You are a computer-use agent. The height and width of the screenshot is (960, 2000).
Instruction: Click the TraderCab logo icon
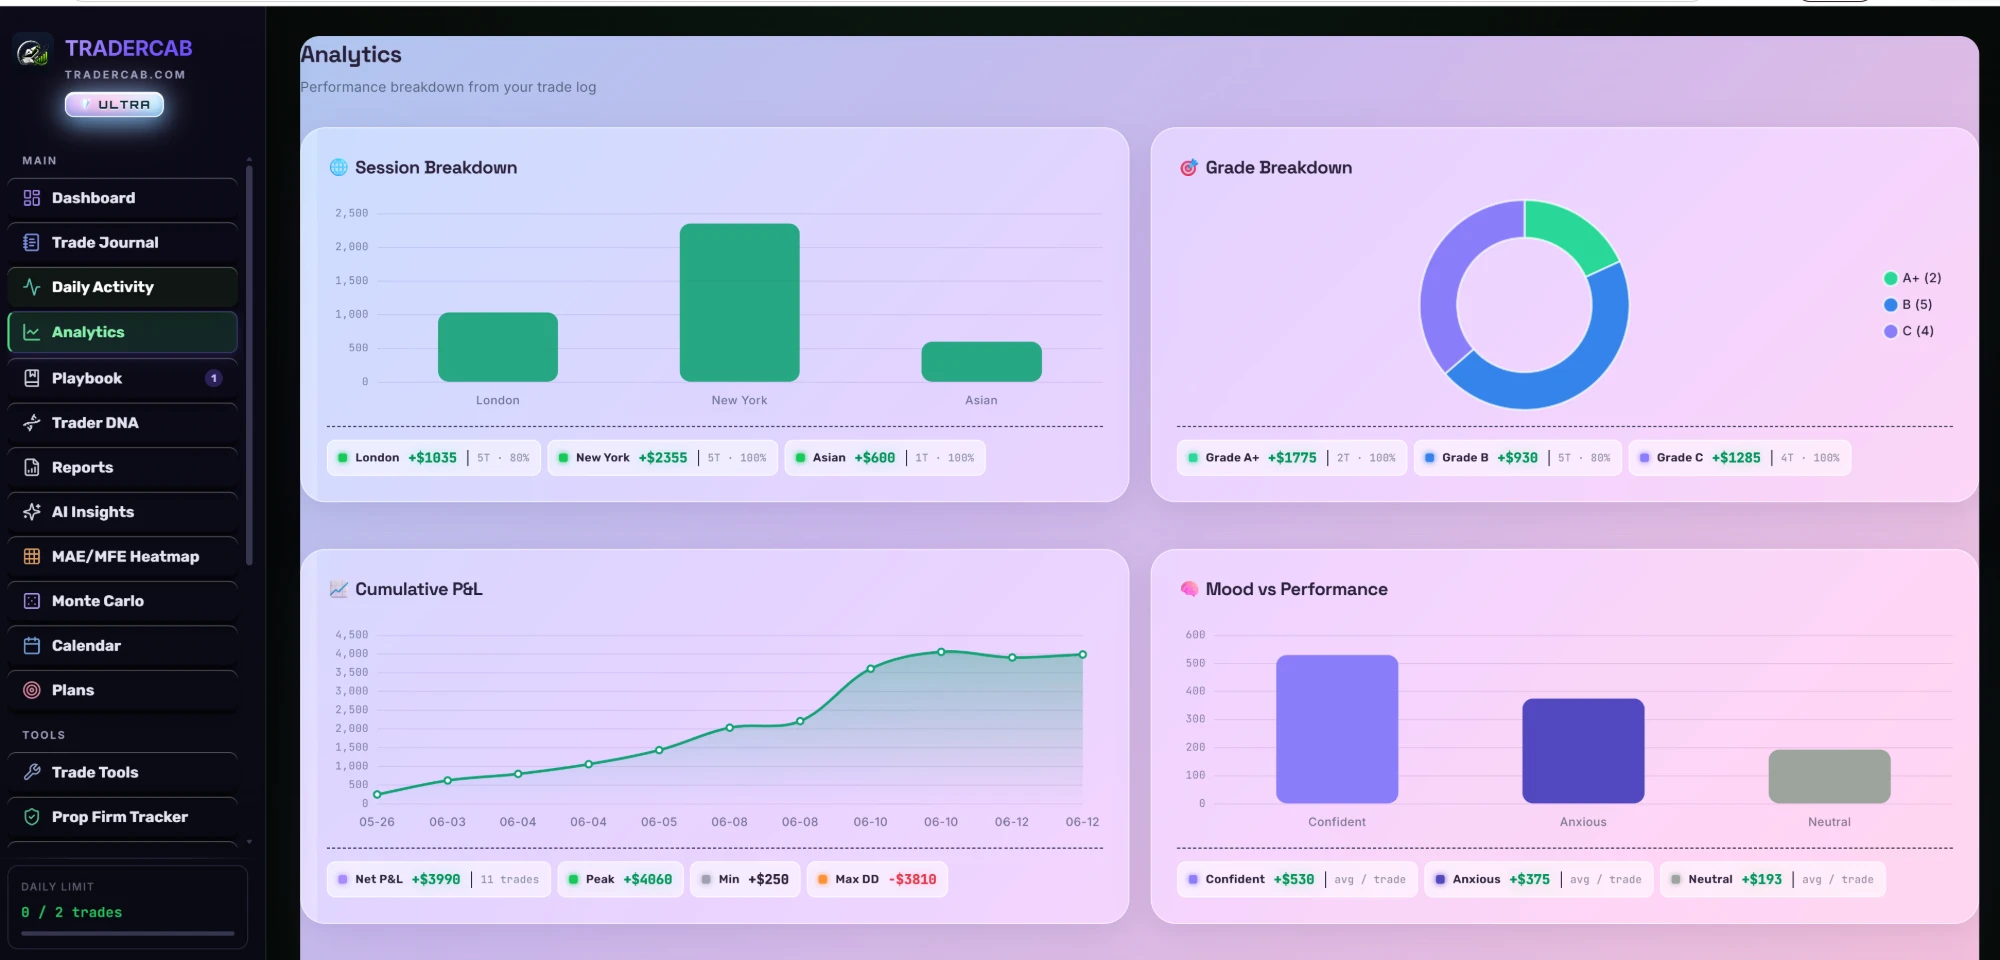(33, 52)
